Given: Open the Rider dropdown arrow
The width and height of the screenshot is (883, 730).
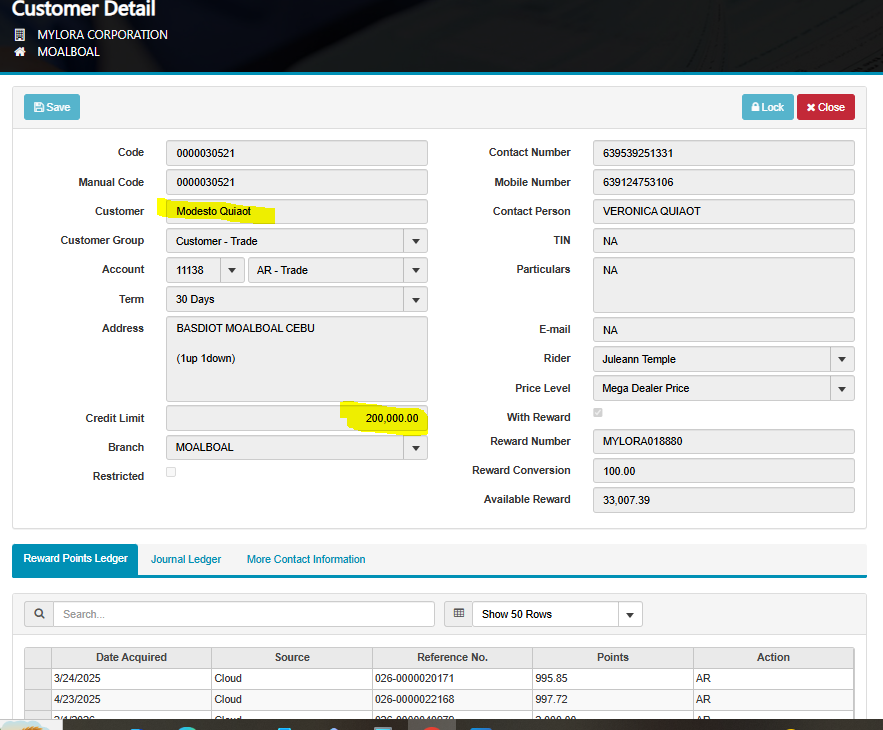Looking at the screenshot, I should tap(842, 359).
